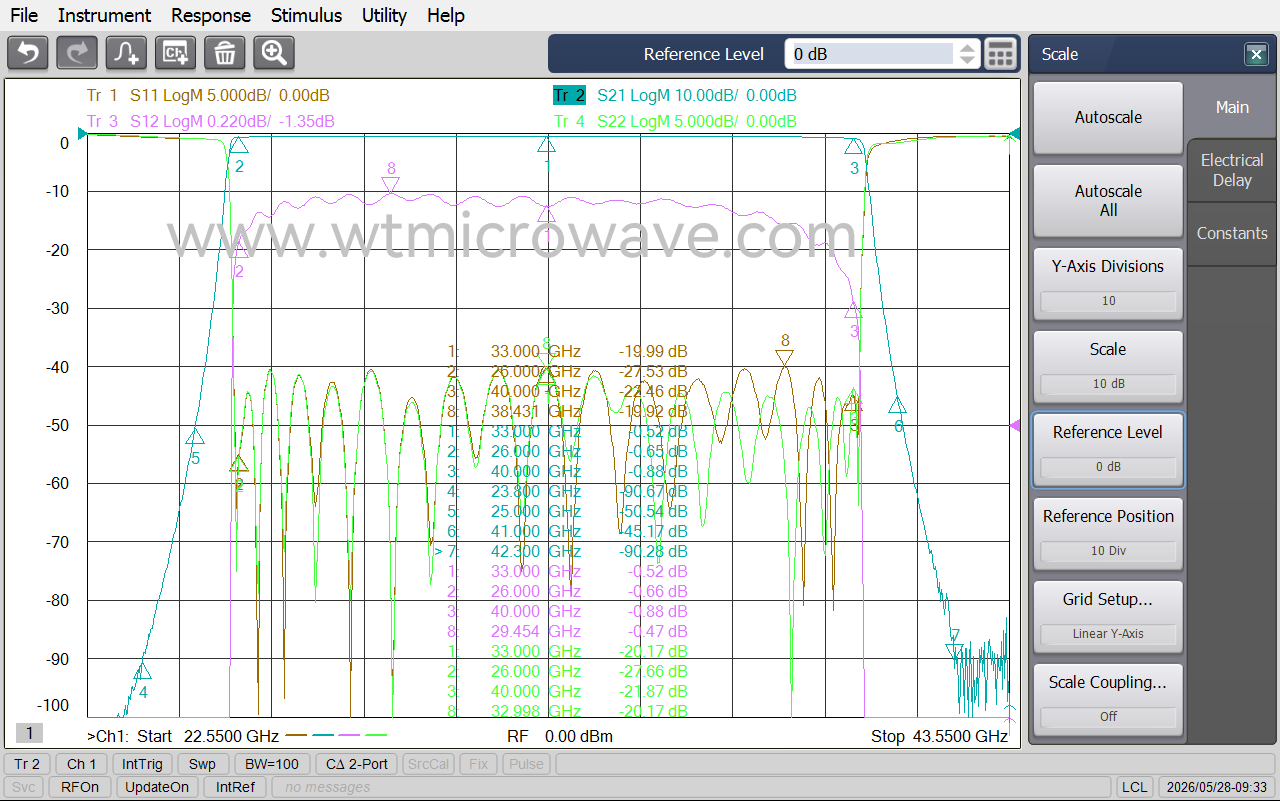
Task: Click the CΔ 2-Port calibration button
Action: pos(356,764)
